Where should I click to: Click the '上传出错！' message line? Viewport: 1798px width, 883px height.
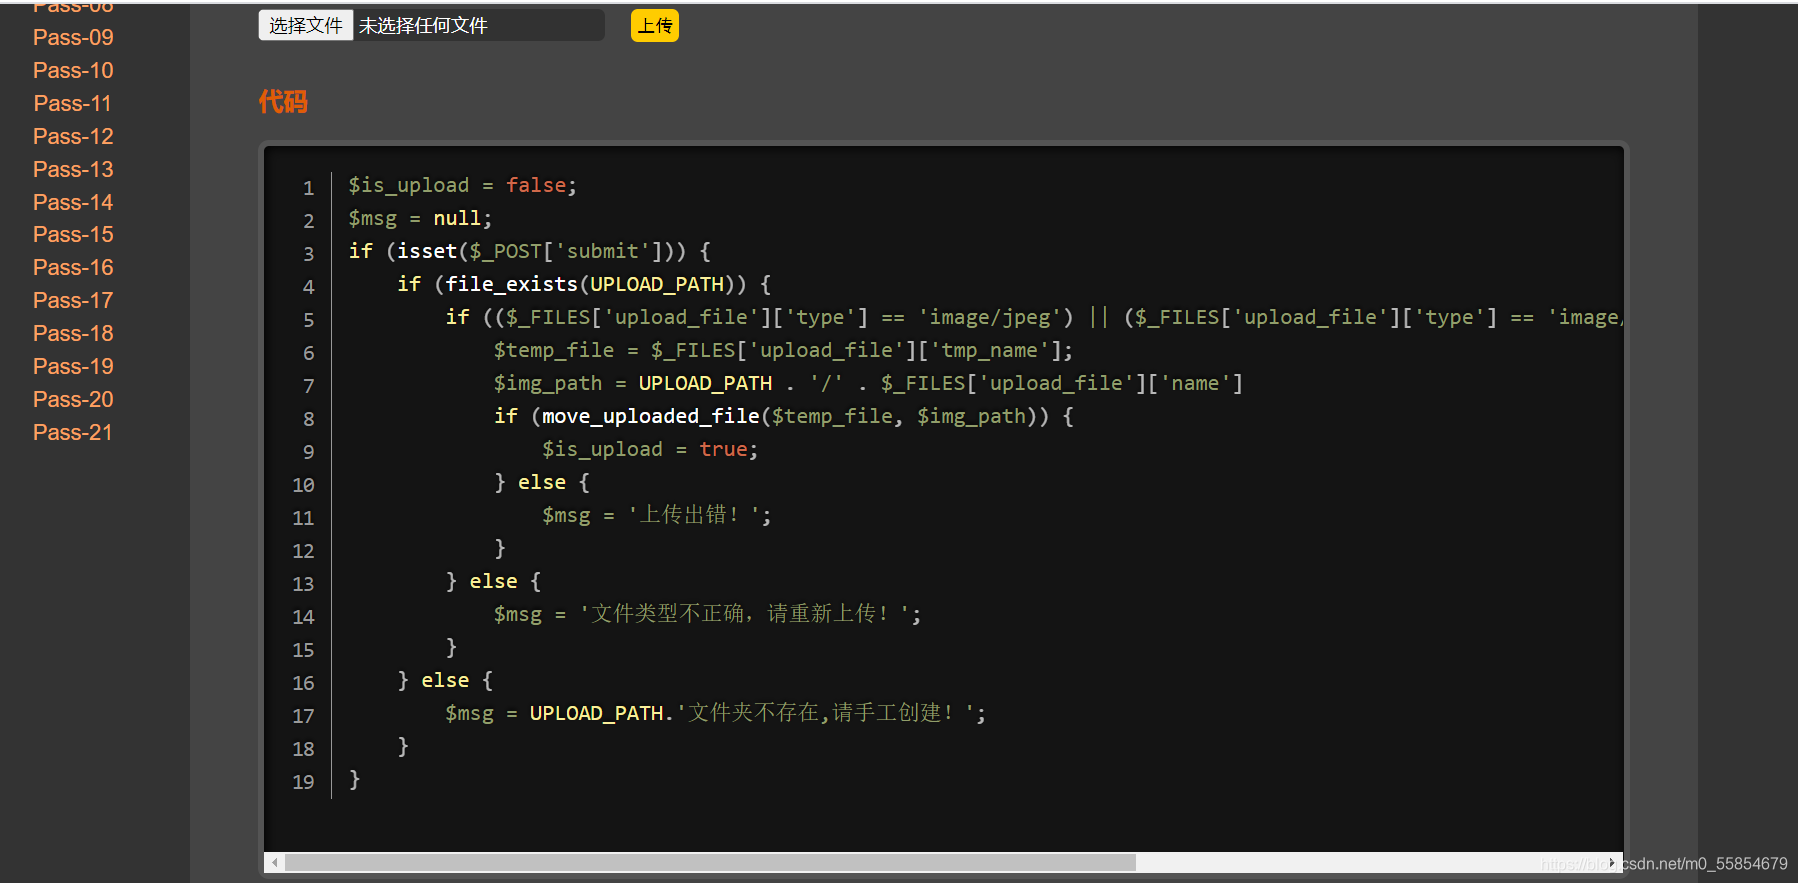click(x=656, y=515)
